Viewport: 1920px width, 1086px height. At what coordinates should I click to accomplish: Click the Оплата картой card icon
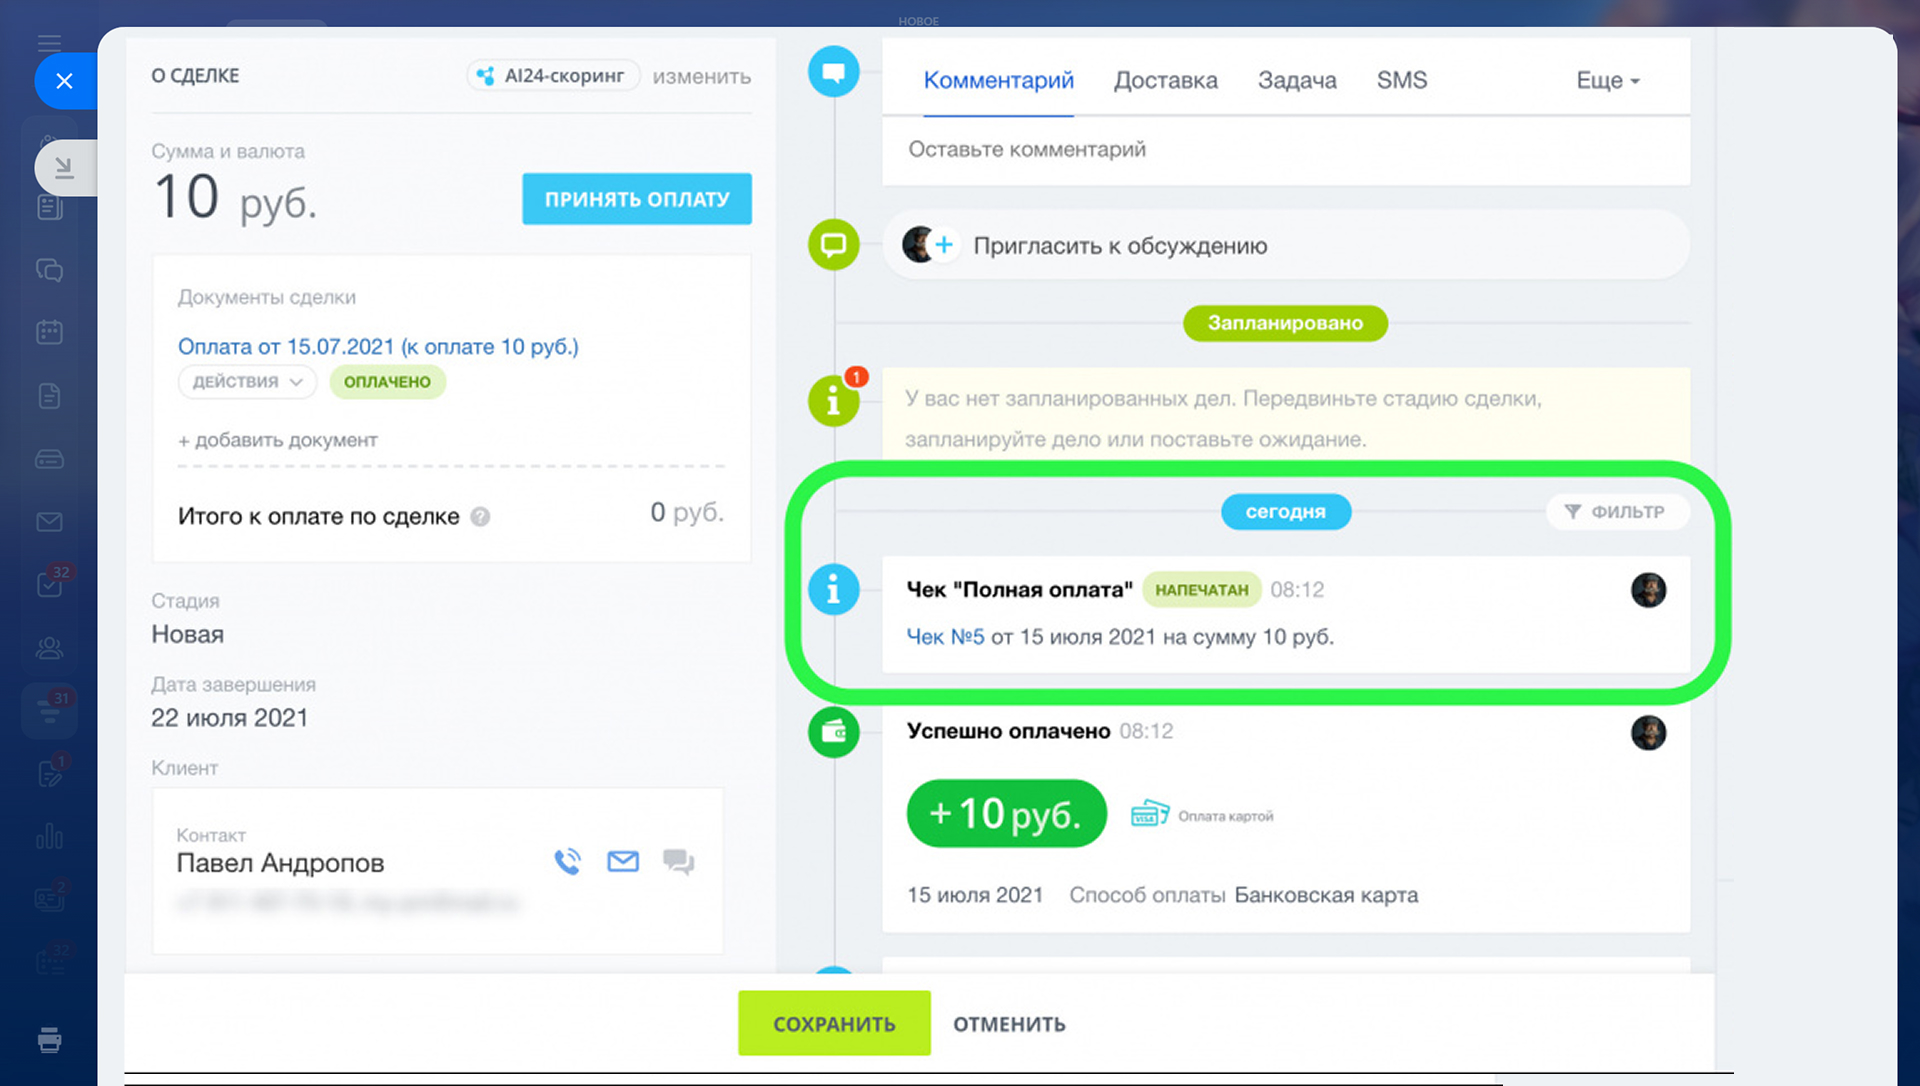point(1150,813)
